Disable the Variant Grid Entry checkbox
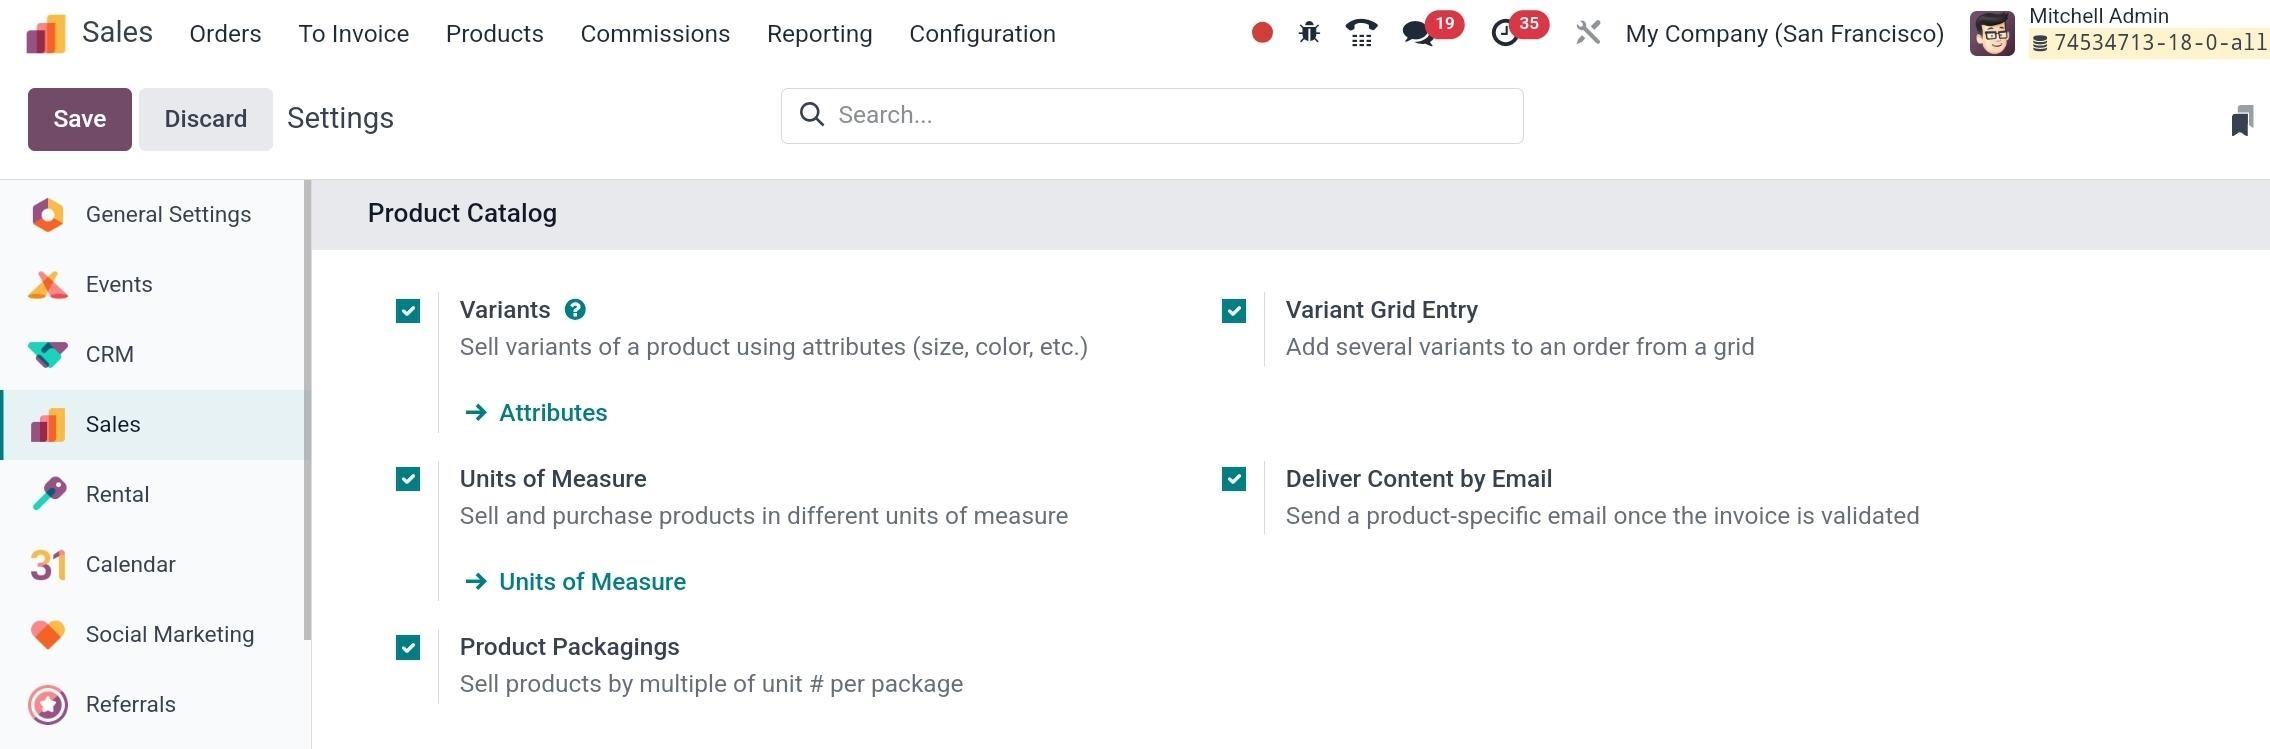The height and width of the screenshot is (749, 2270). pyautogui.click(x=1234, y=311)
